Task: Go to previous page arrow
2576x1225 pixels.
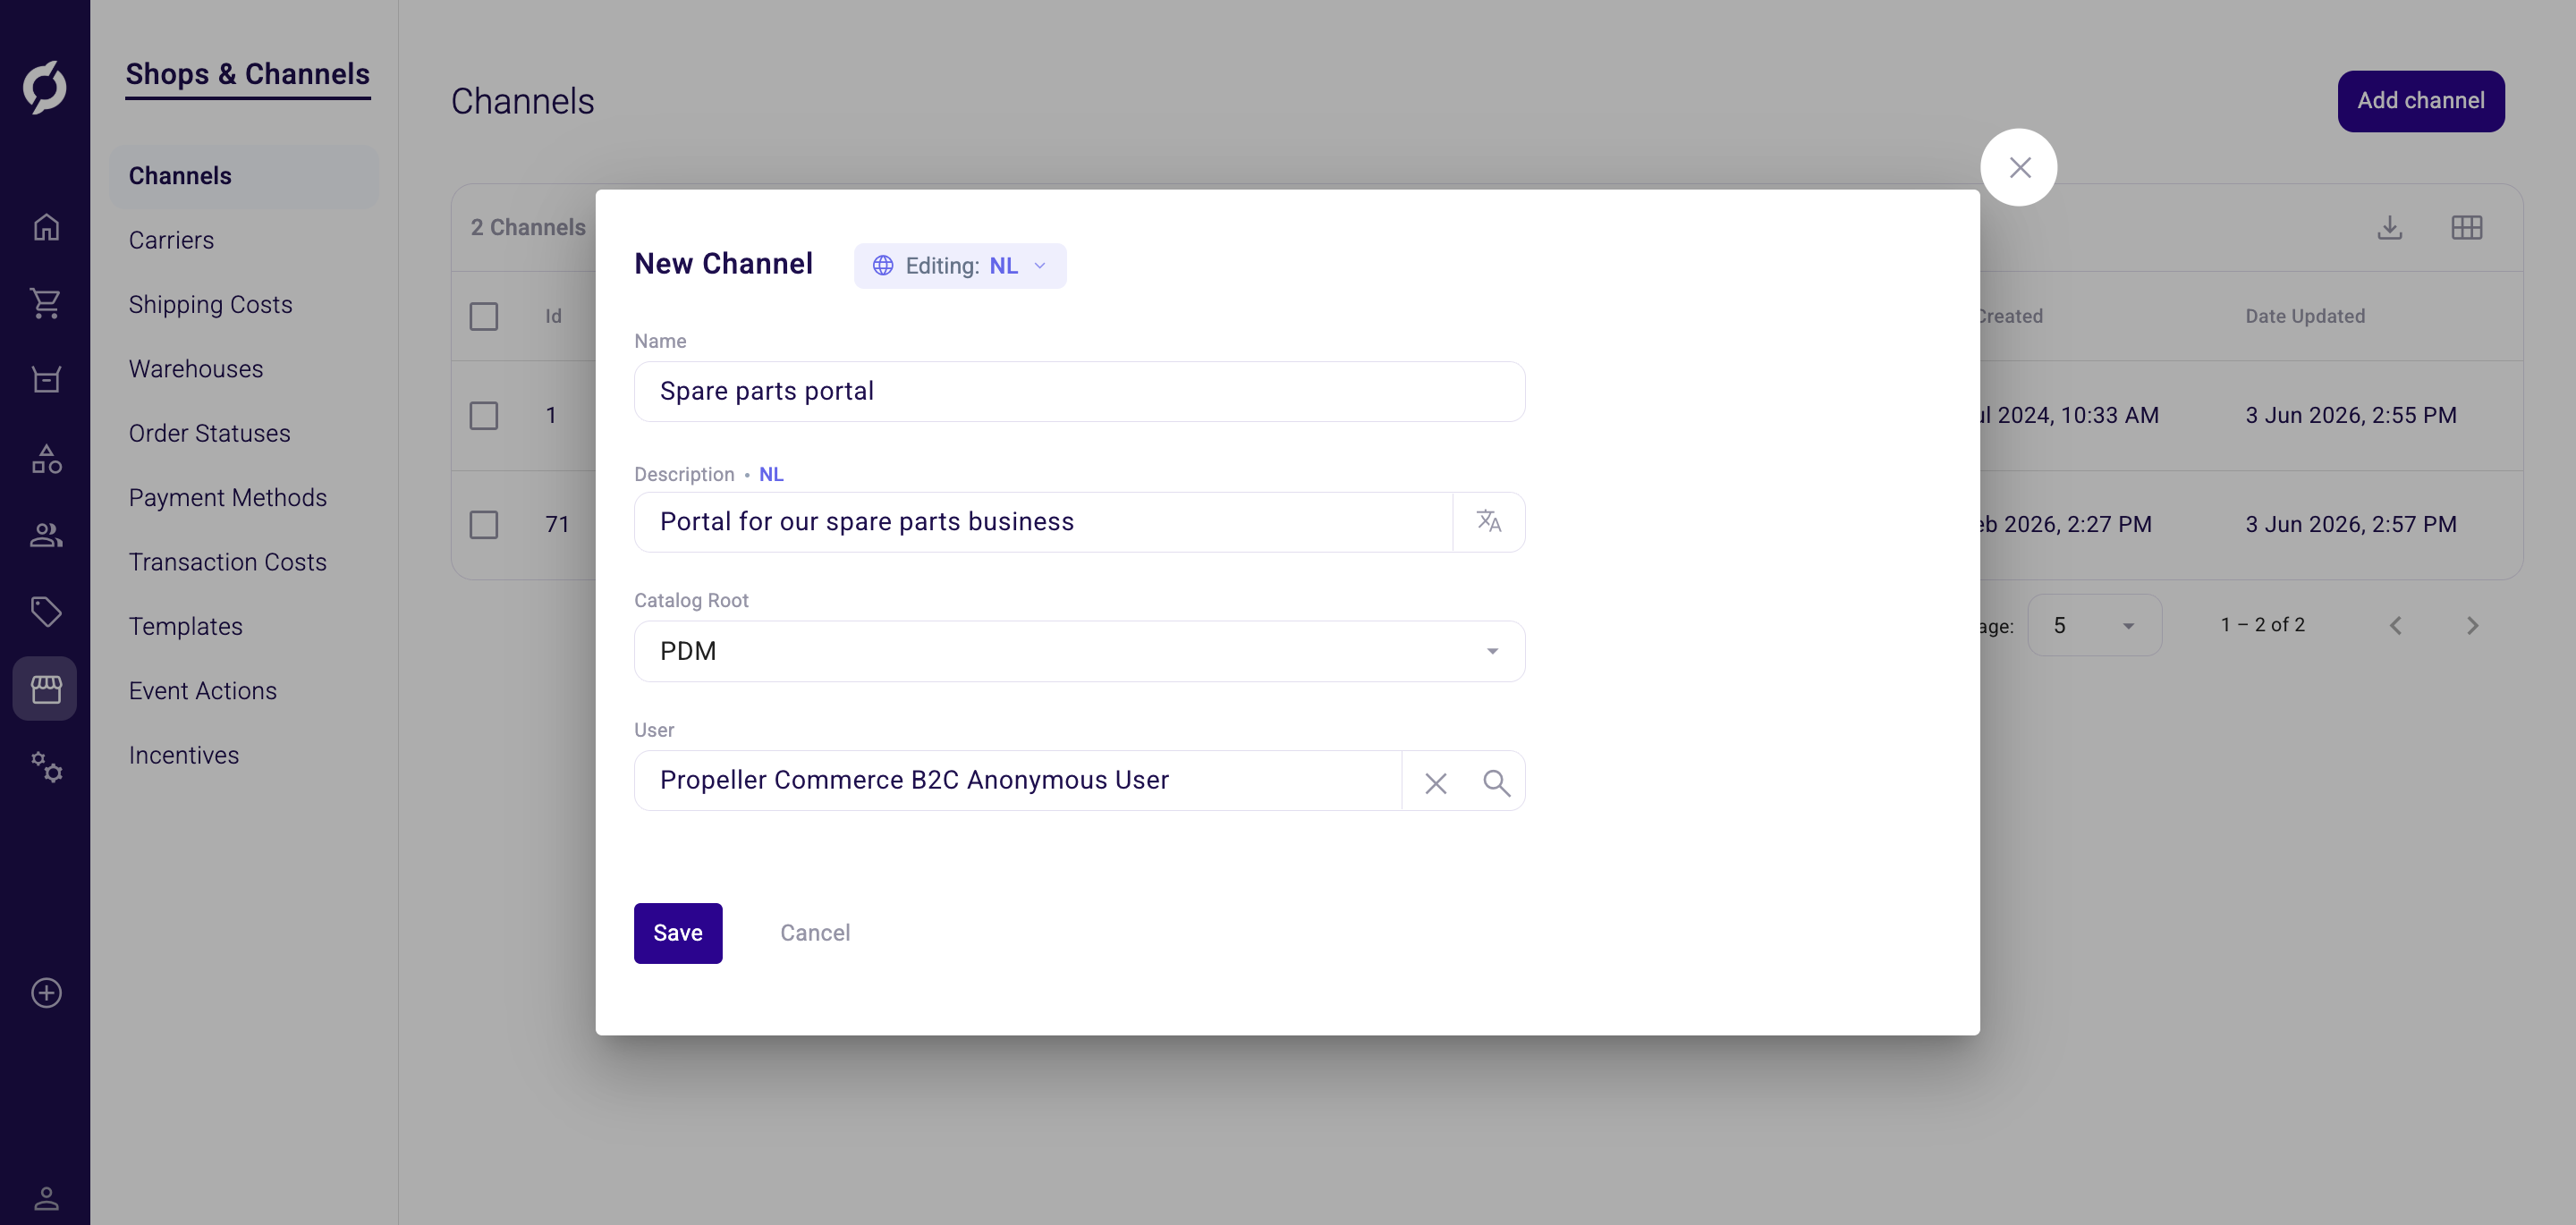Action: pos(2396,626)
